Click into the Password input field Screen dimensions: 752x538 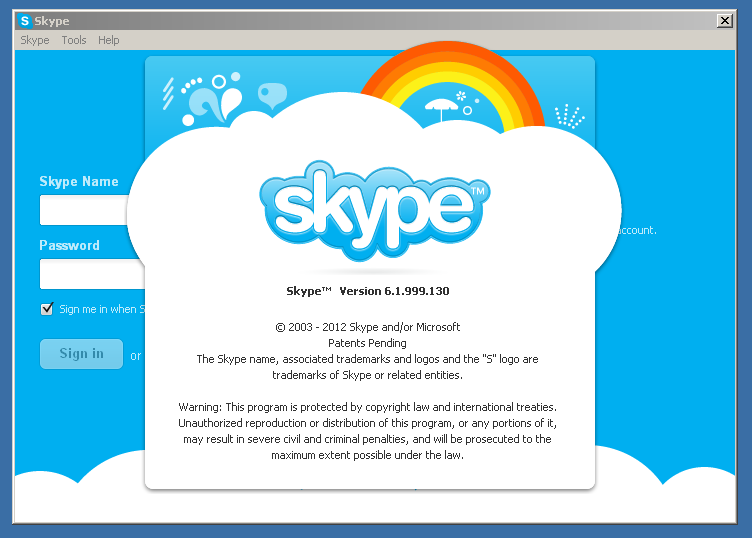pyautogui.click(x=92, y=274)
